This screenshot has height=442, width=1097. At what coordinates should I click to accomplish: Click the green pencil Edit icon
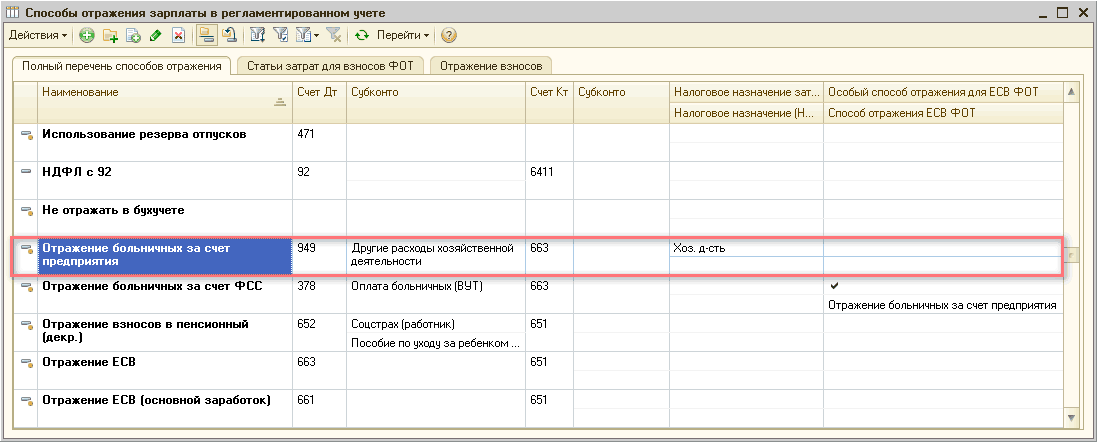coord(155,35)
